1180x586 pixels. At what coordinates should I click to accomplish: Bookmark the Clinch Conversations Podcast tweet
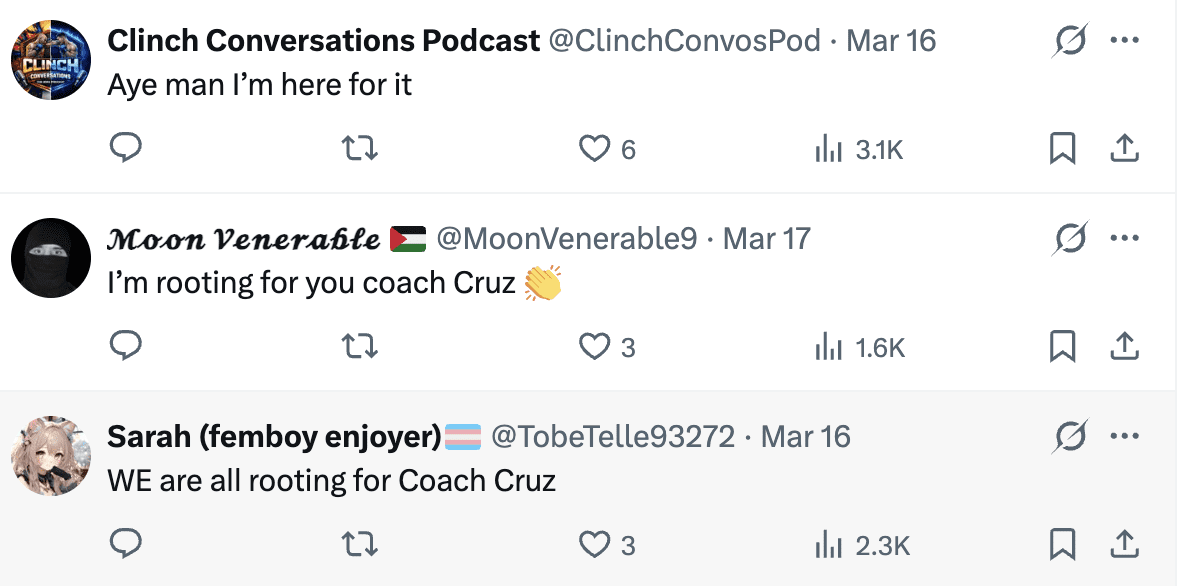(1062, 149)
